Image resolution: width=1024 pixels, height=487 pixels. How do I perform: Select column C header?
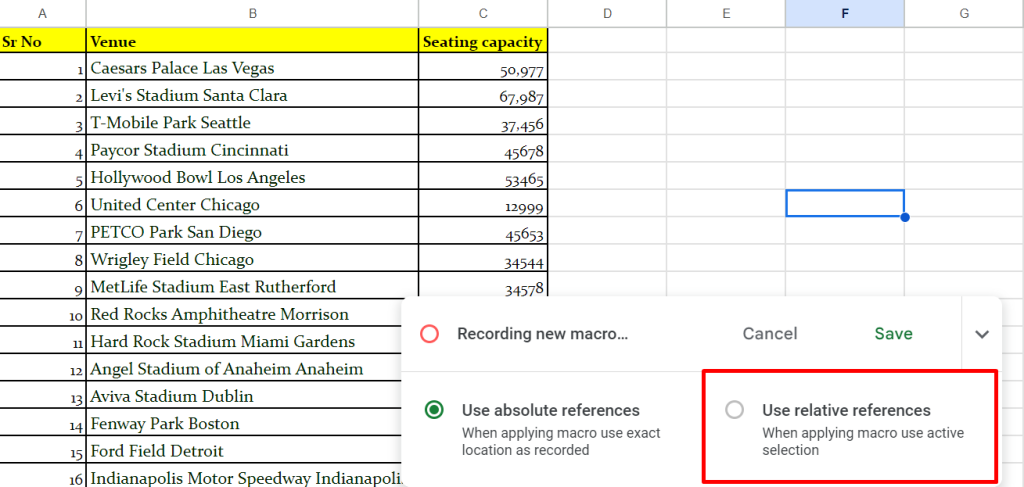(x=483, y=13)
